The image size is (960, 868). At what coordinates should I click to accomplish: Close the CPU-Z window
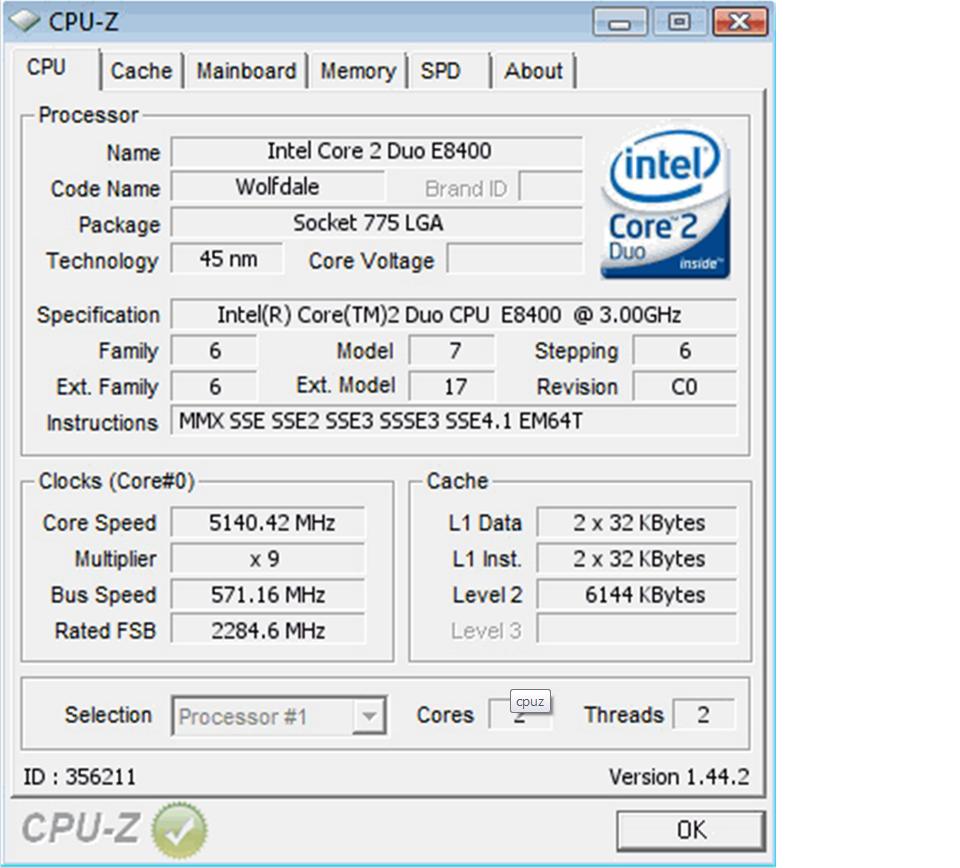tap(740, 23)
